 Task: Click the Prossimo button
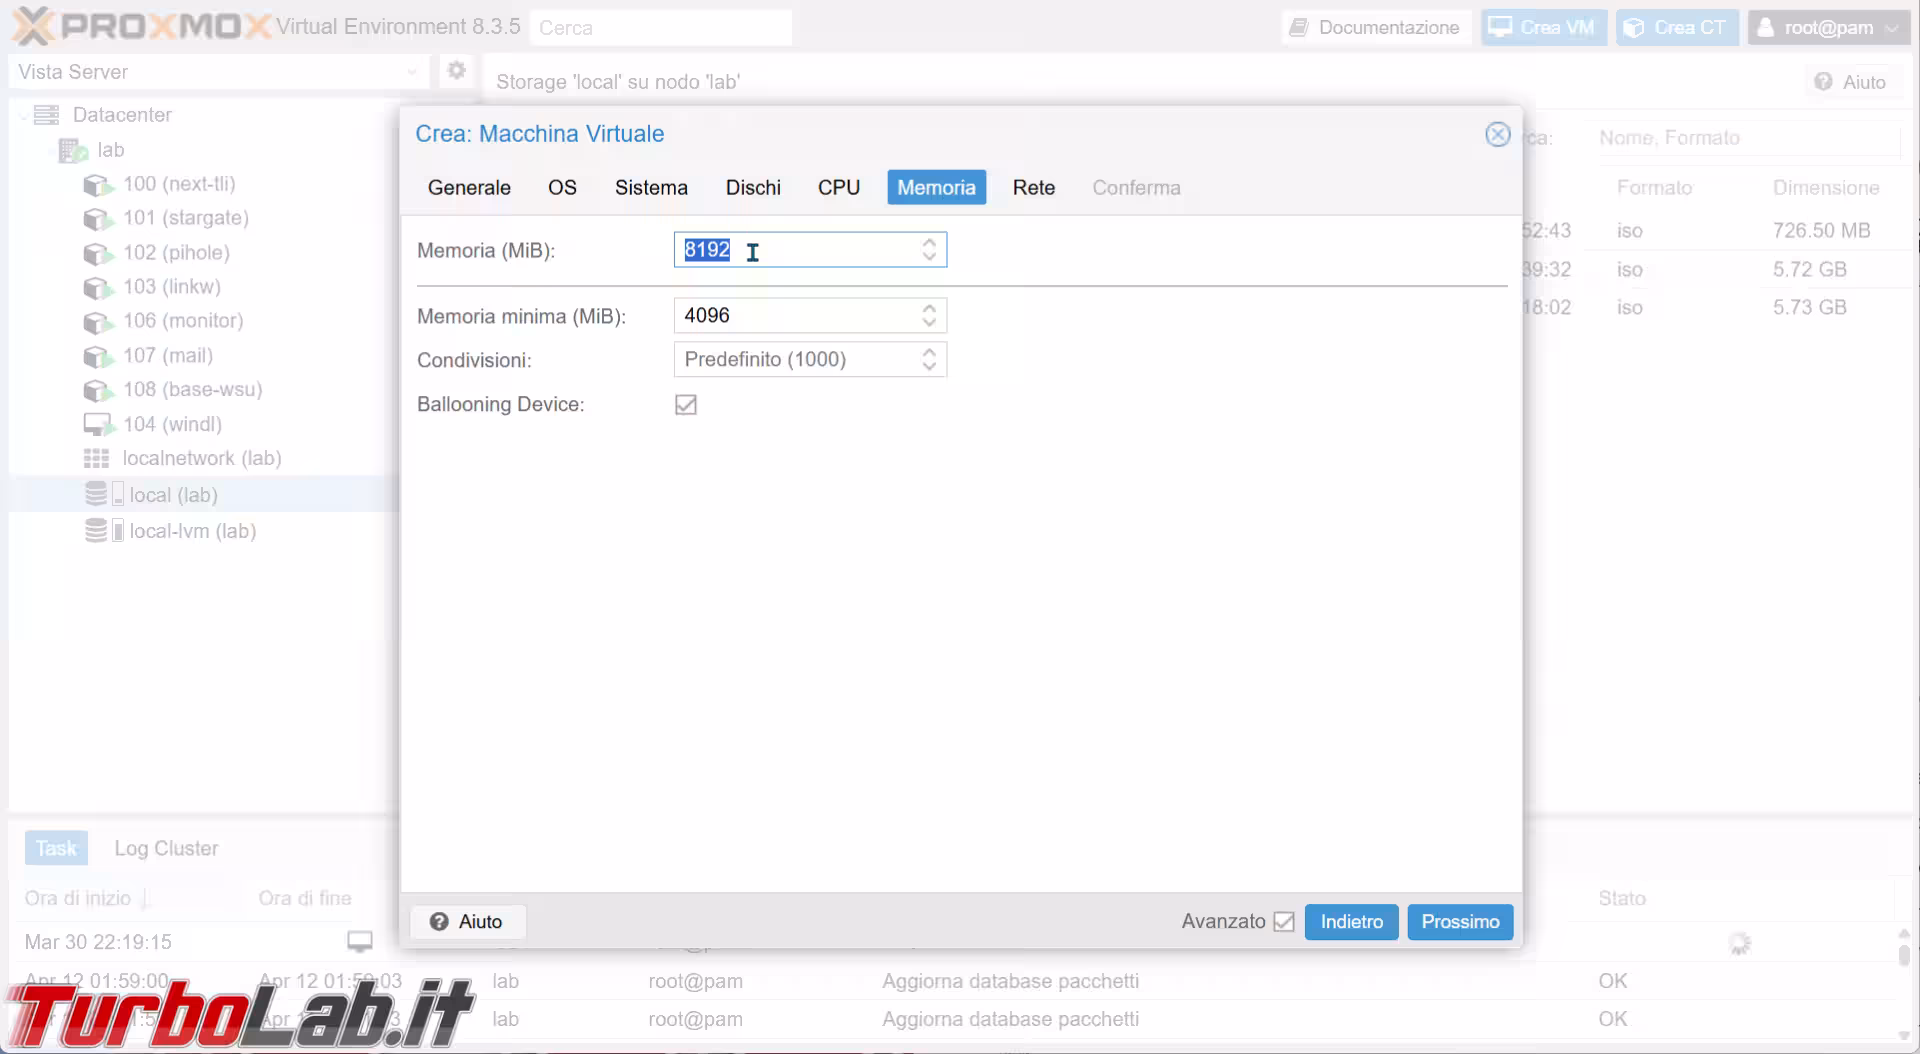(1459, 922)
